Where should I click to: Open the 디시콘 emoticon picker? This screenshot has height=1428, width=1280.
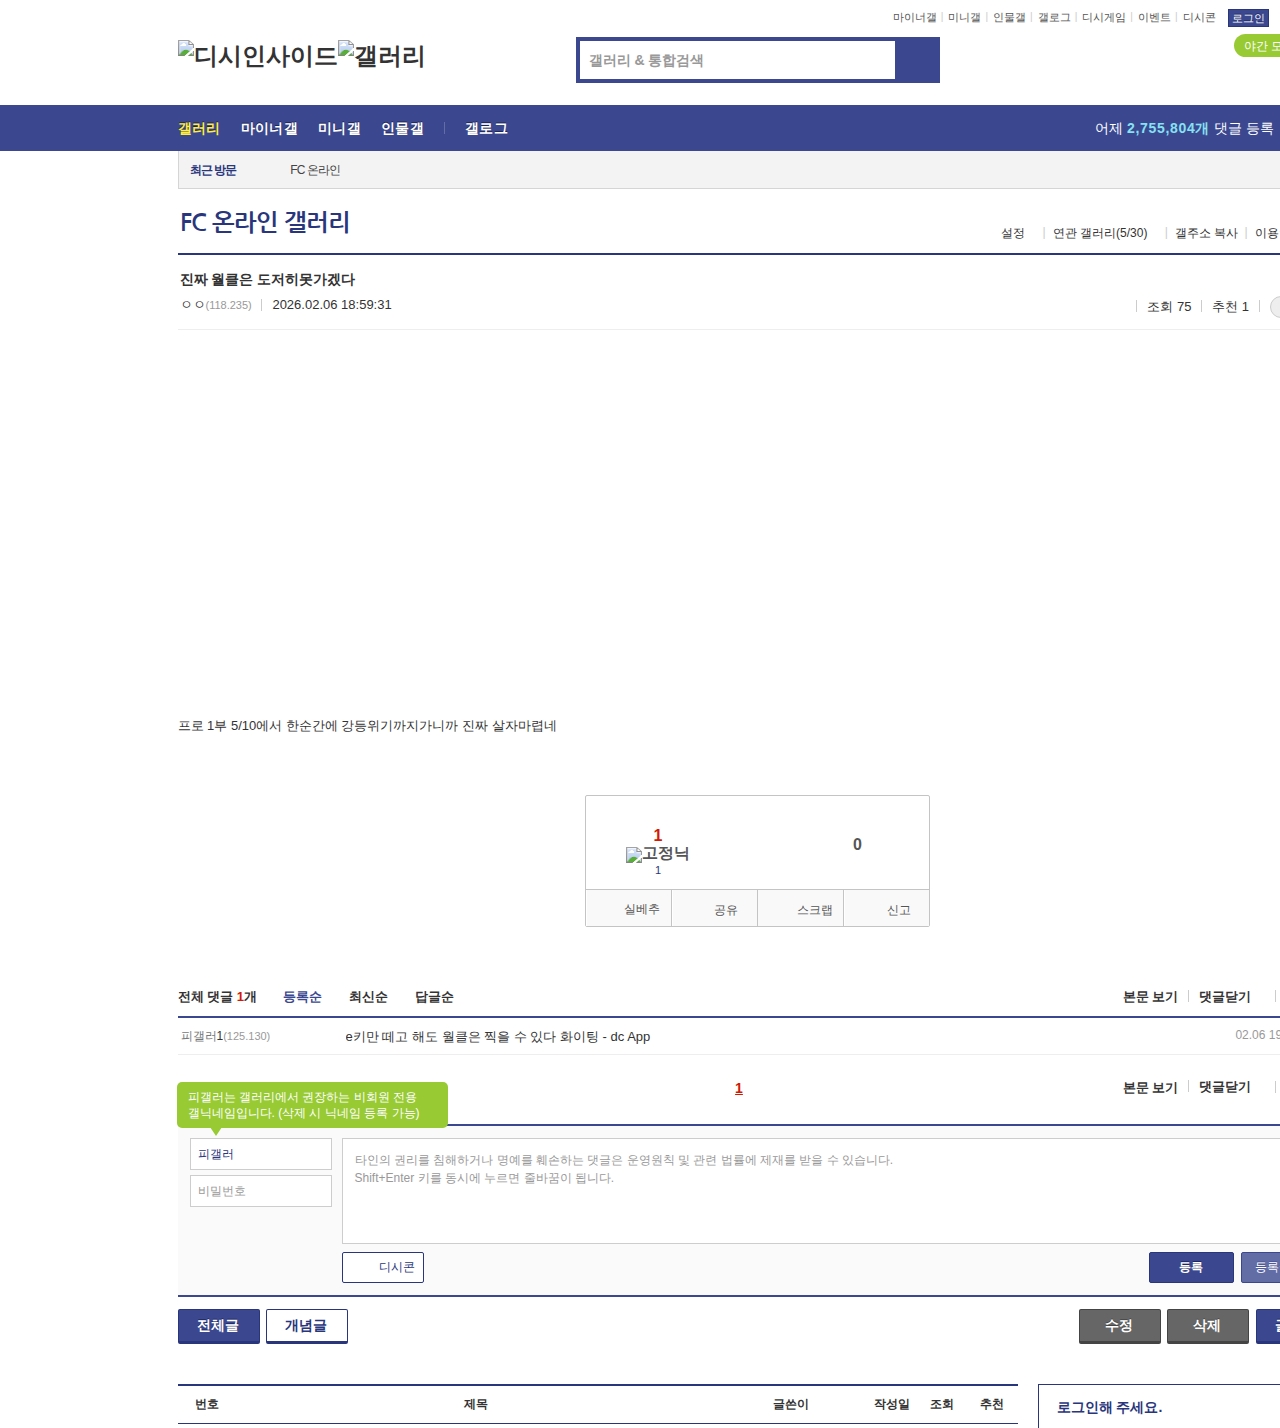pyautogui.click(x=383, y=1267)
